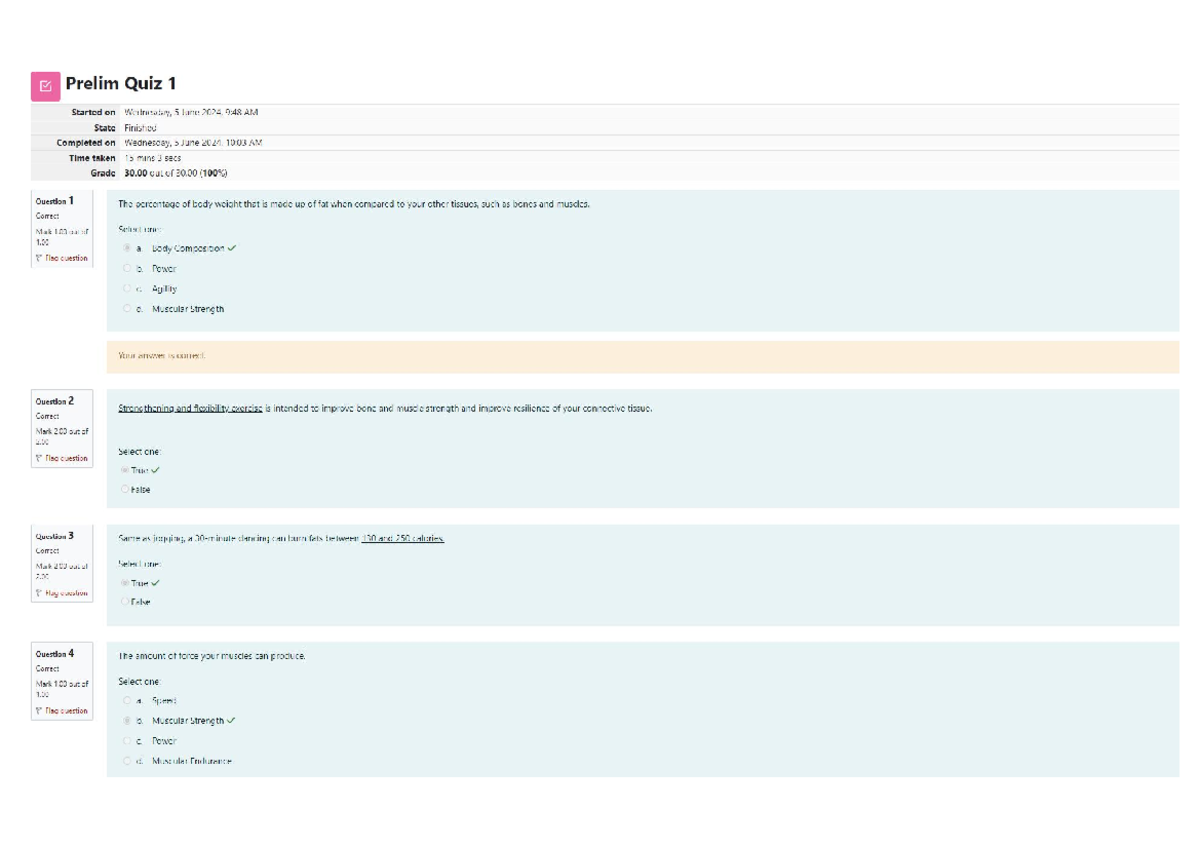The width and height of the screenshot is (1200, 848).
Task: Click the pink Prelim Quiz 1 icon
Action: 45,86
